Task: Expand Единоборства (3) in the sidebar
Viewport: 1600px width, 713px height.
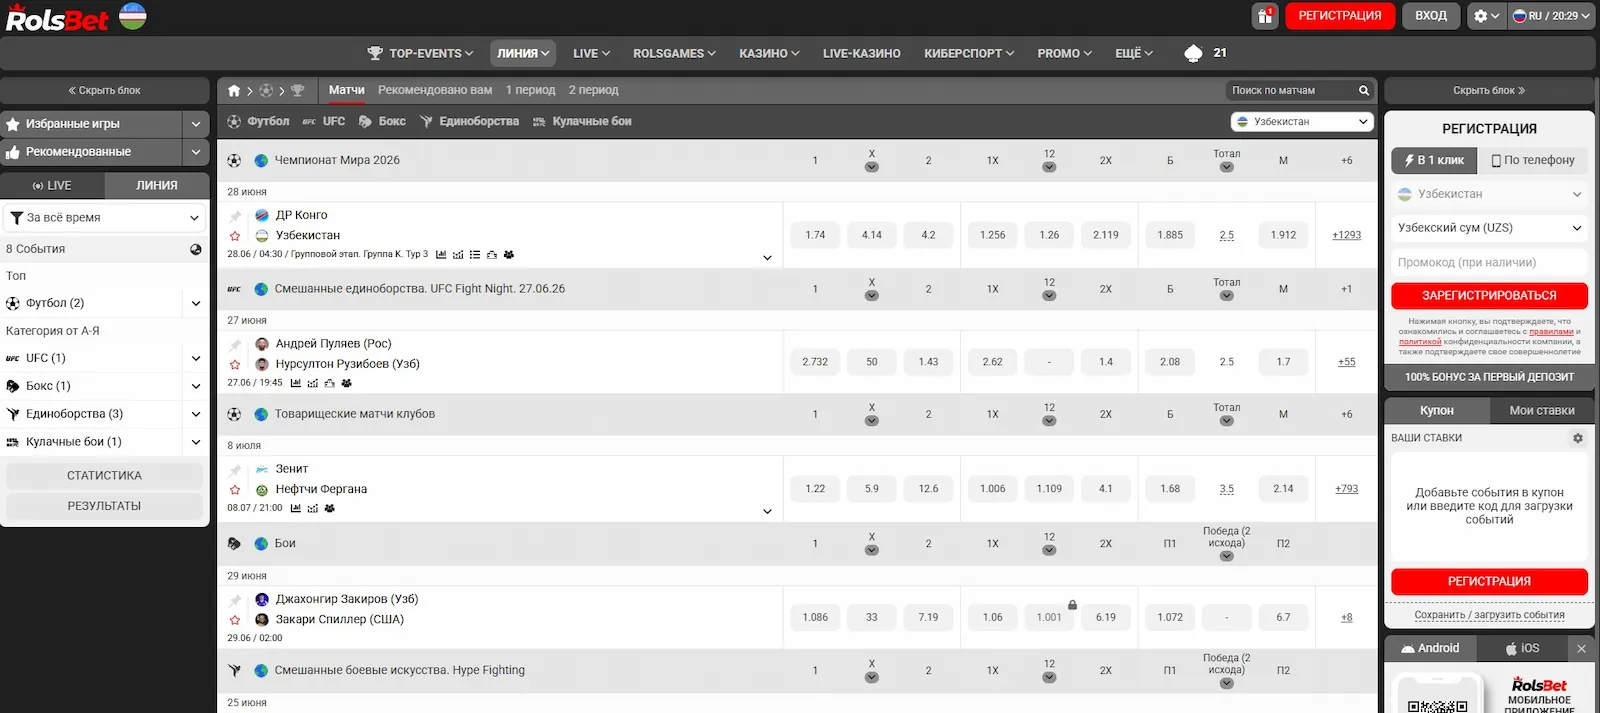Action: [x=196, y=414]
